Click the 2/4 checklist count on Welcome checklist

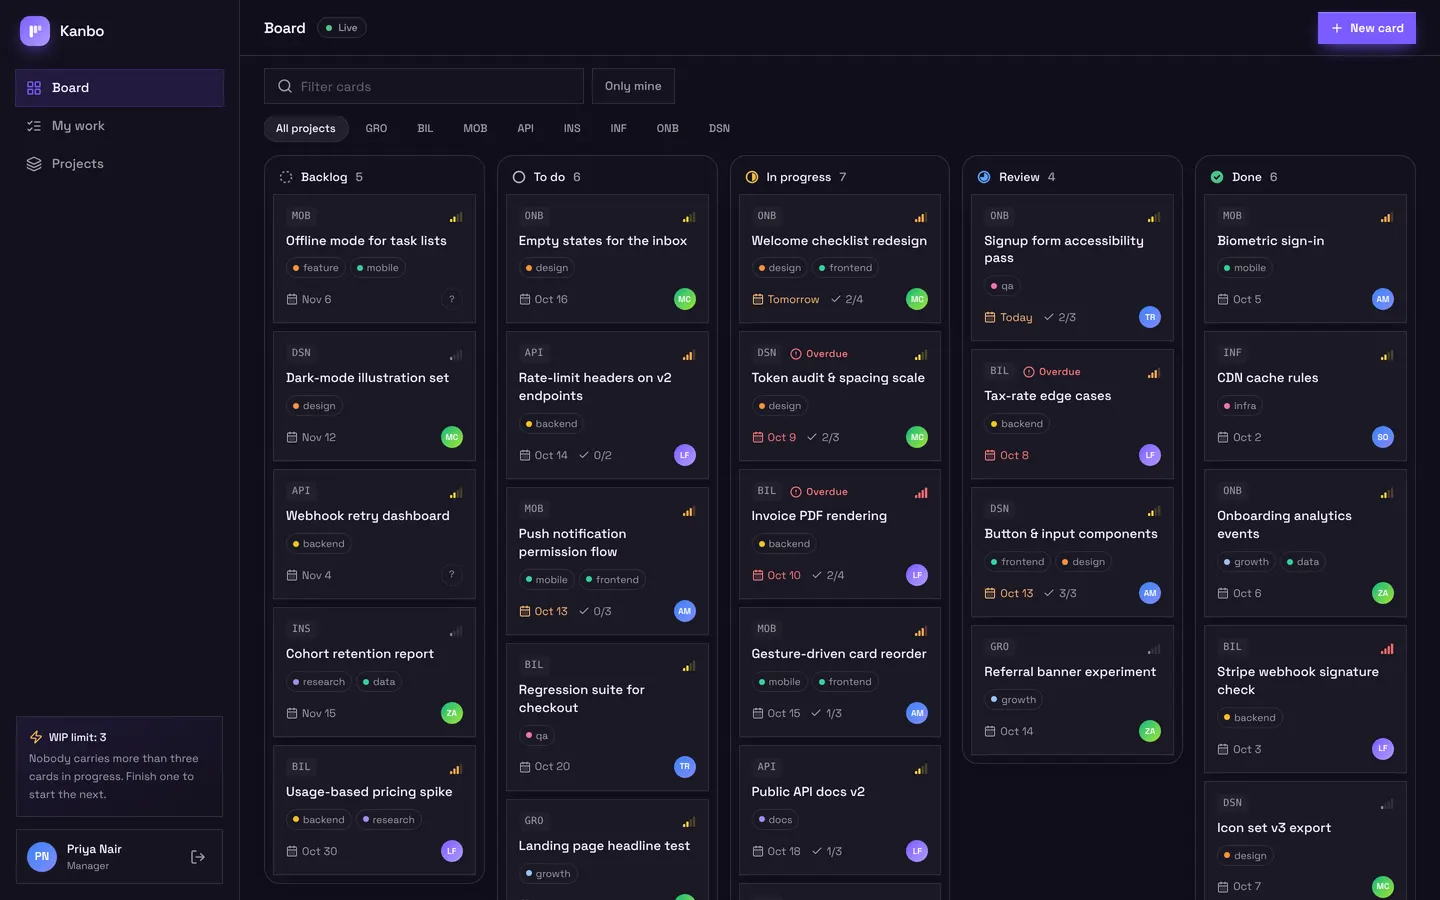click(x=848, y=299)
